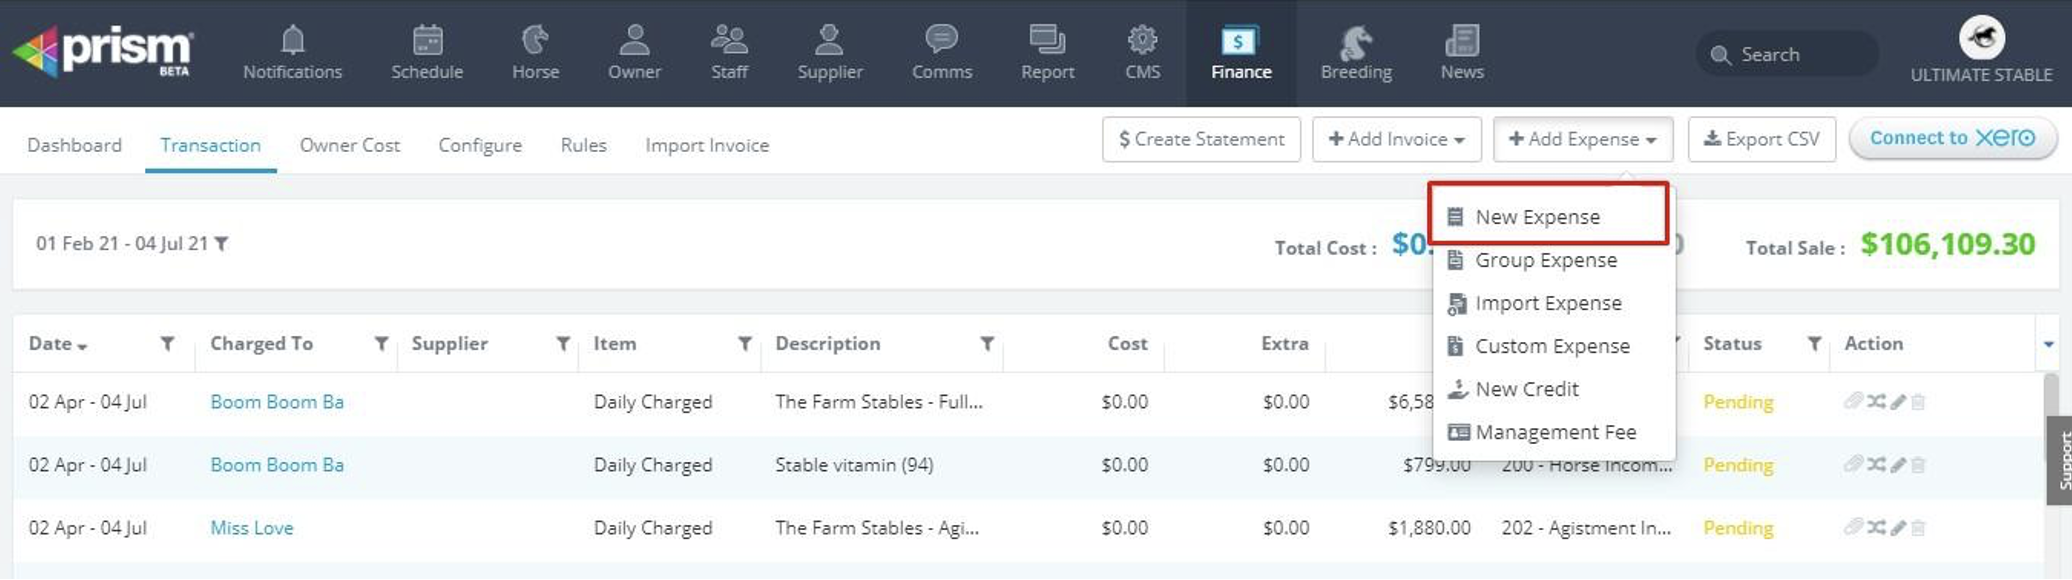Open the CMS gear icon

click(1142, 41)
